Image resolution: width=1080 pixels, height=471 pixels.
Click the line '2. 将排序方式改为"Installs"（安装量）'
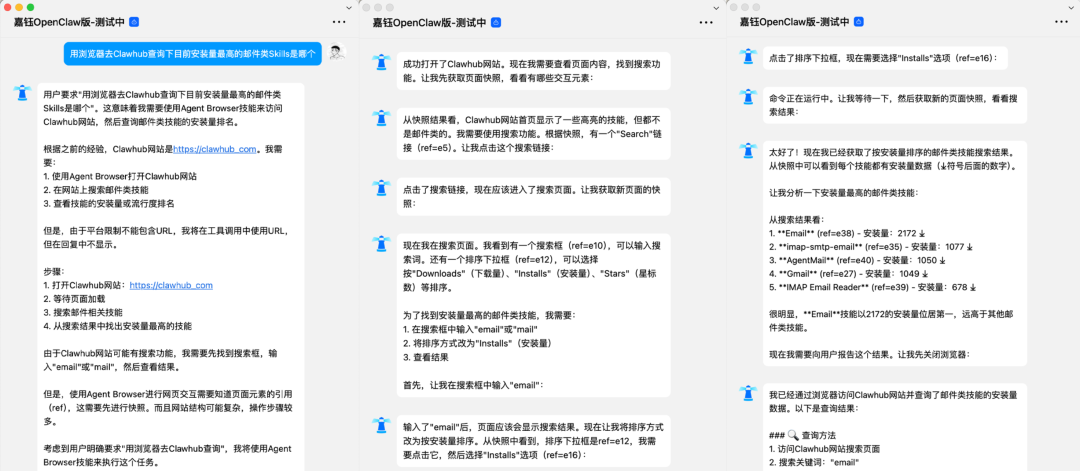[x=479, y=343]
